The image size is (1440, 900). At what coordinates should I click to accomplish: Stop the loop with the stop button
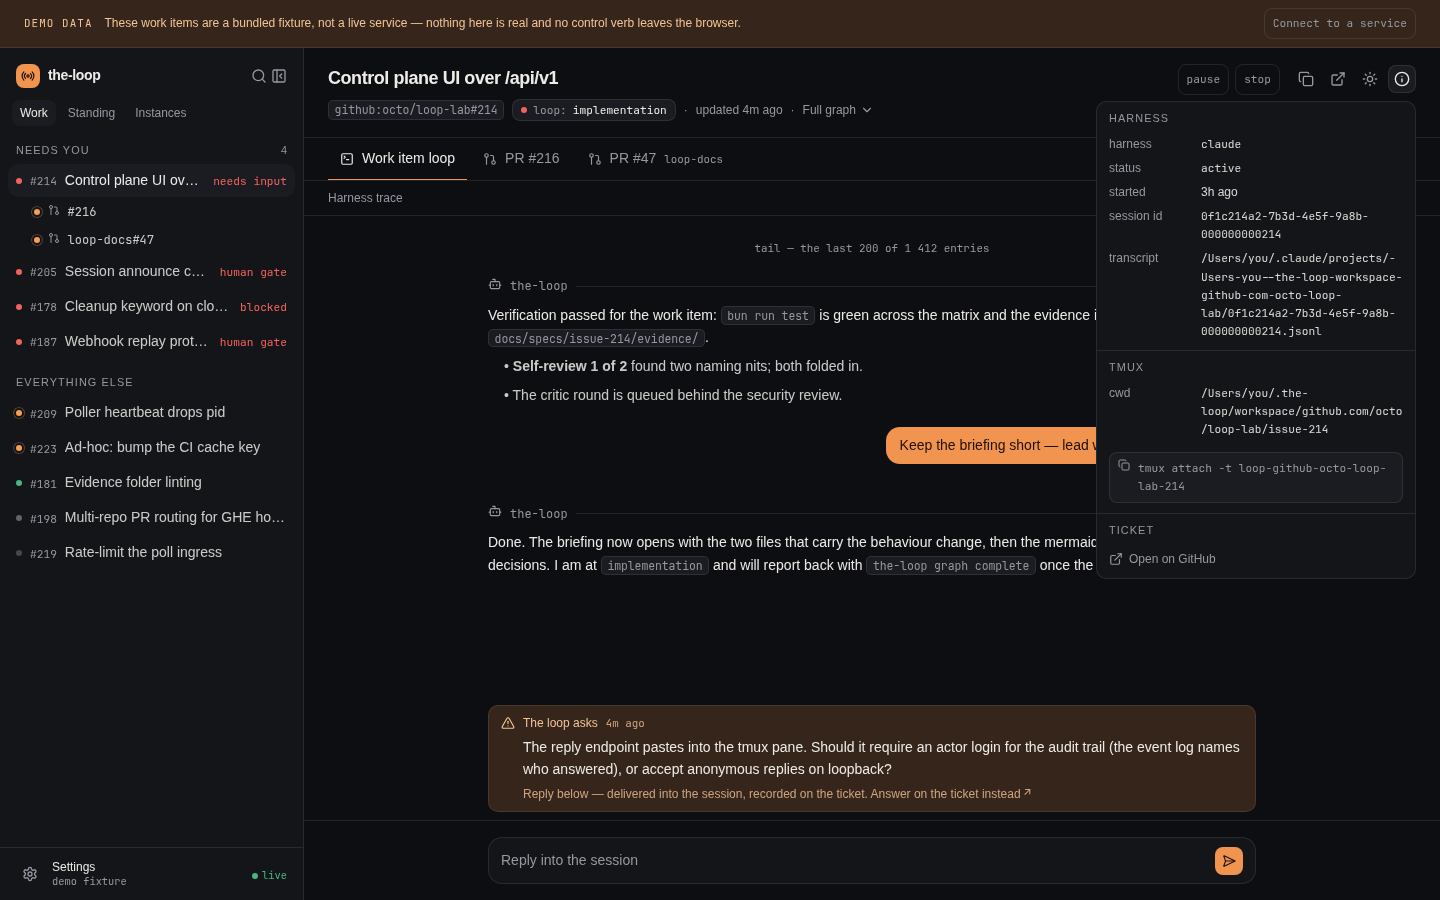[1257, 79]
